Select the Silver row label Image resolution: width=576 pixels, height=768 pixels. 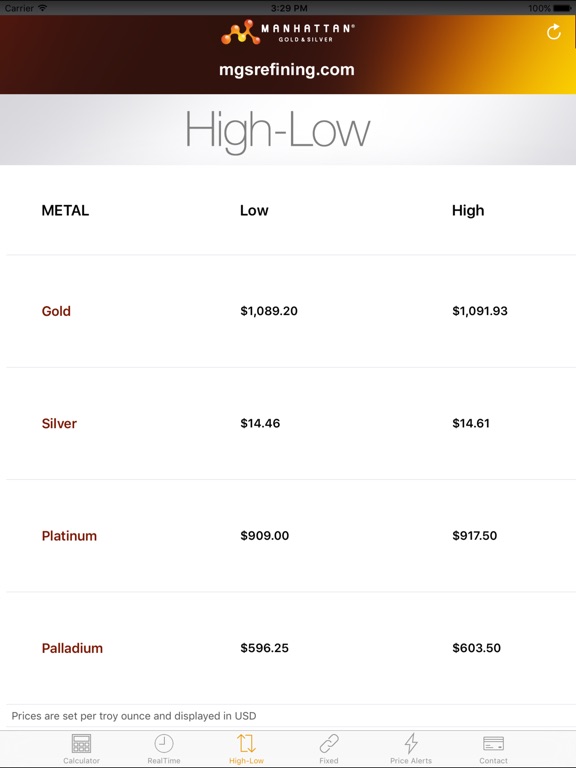tap(59, 423)
